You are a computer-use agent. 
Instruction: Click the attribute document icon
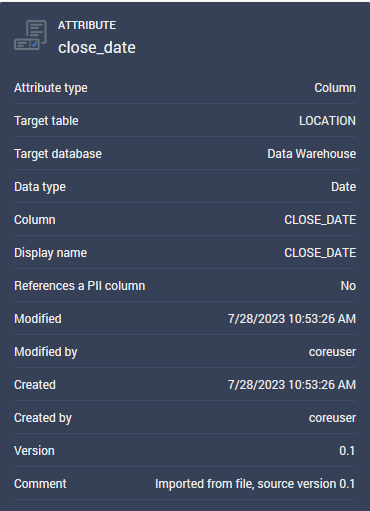30,35
